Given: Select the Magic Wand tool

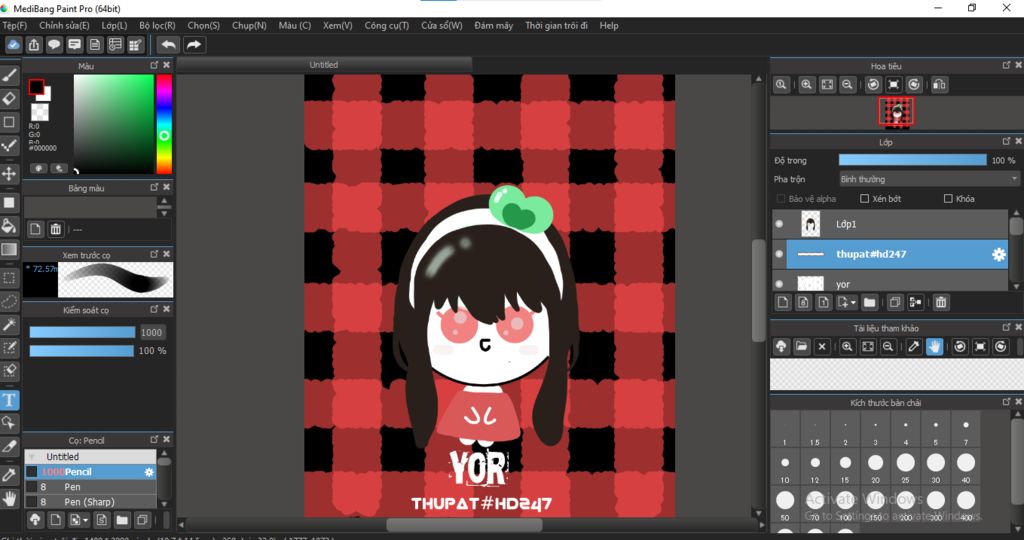Looking at the screenshot, I should pos(9,325).
